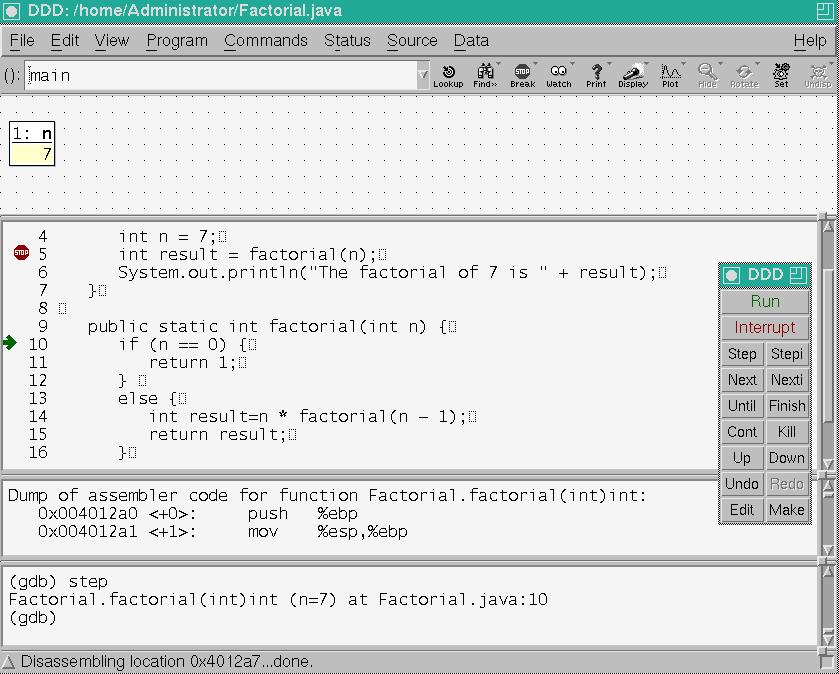Click the Undo button
The width and height of the screenshot is (839, 674).
[x=742, y=484]
